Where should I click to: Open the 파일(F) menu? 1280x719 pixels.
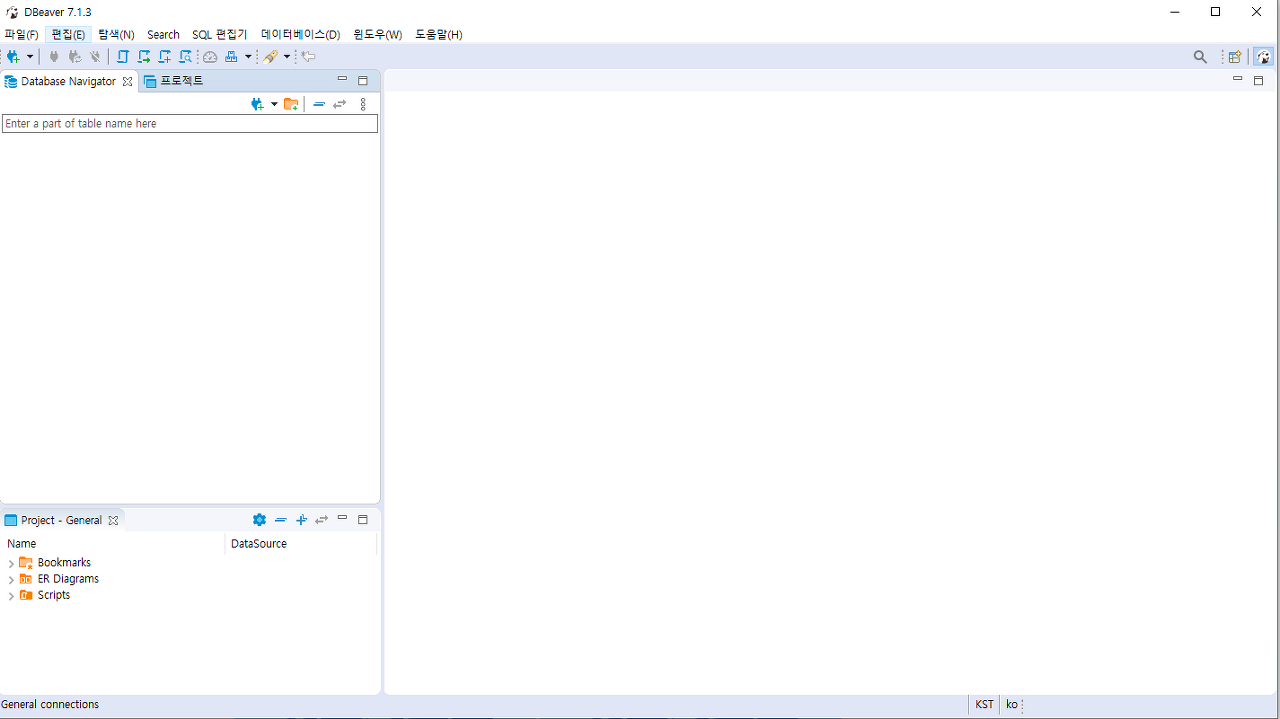(x=21, y=34)
